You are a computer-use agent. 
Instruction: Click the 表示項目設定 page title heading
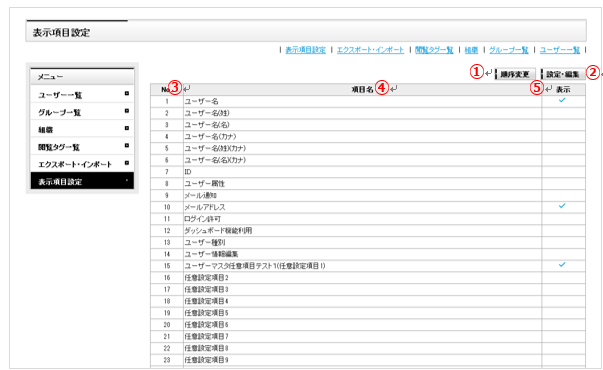pos(61,32)
